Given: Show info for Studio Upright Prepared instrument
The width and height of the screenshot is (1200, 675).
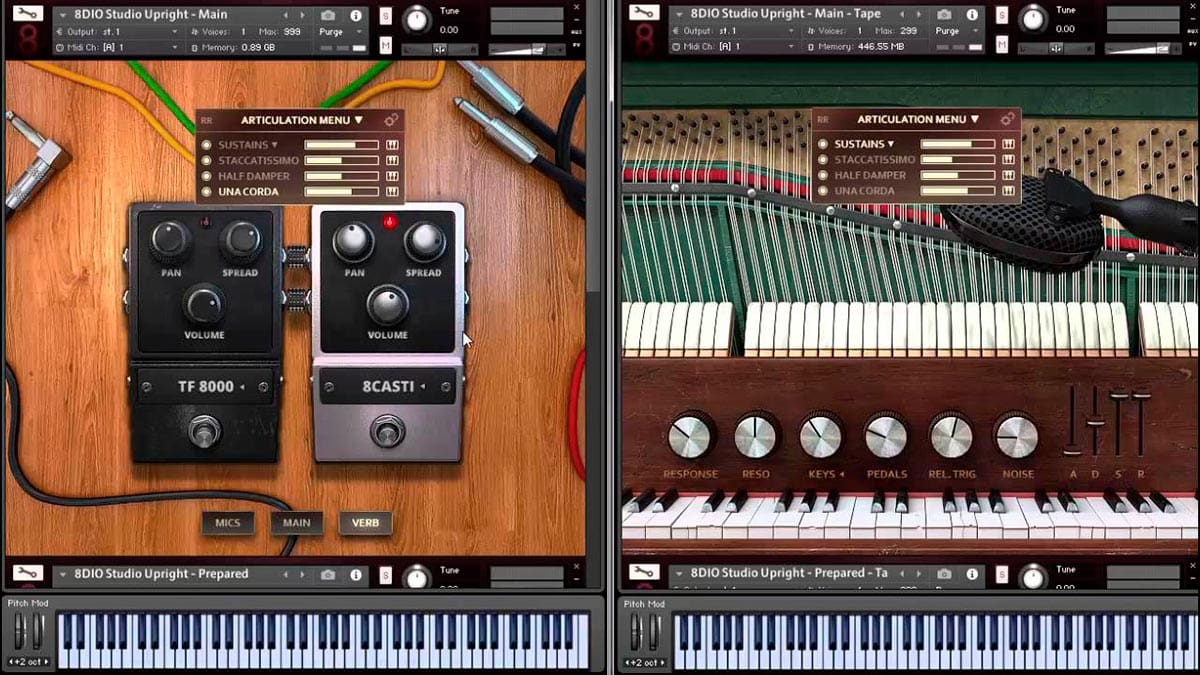Looking at the screenshot, I should point(355,575).
